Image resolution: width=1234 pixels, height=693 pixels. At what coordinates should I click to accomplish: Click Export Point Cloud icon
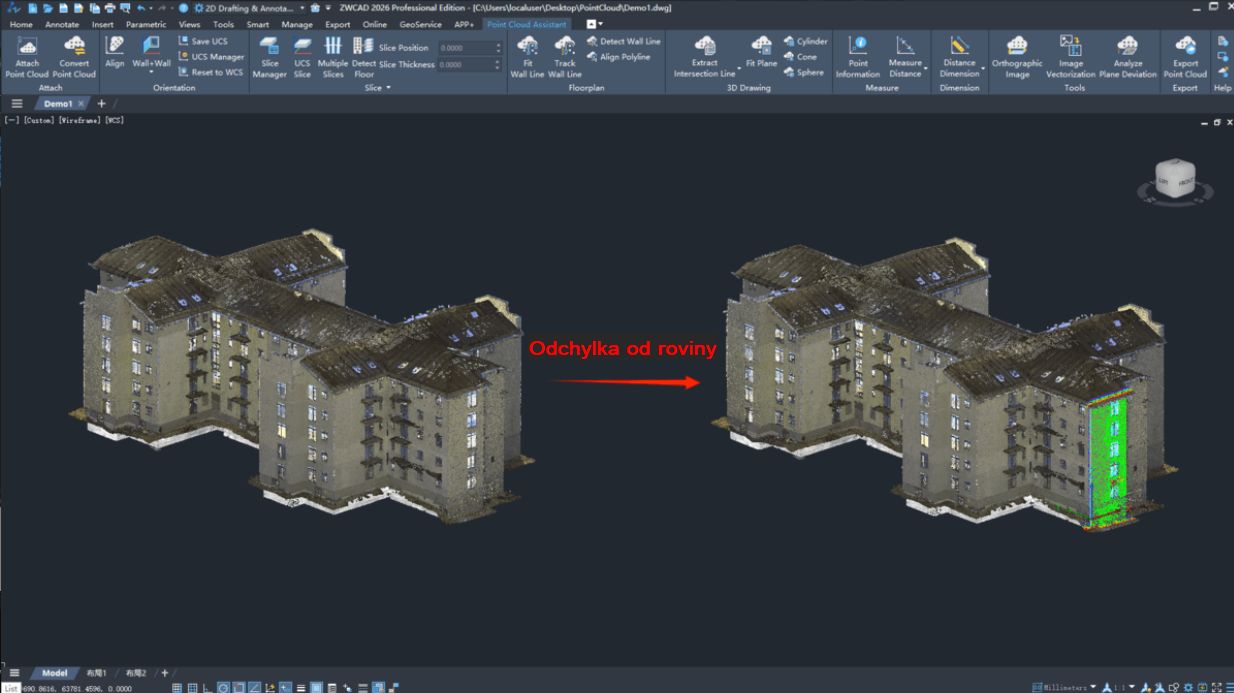1185,56
